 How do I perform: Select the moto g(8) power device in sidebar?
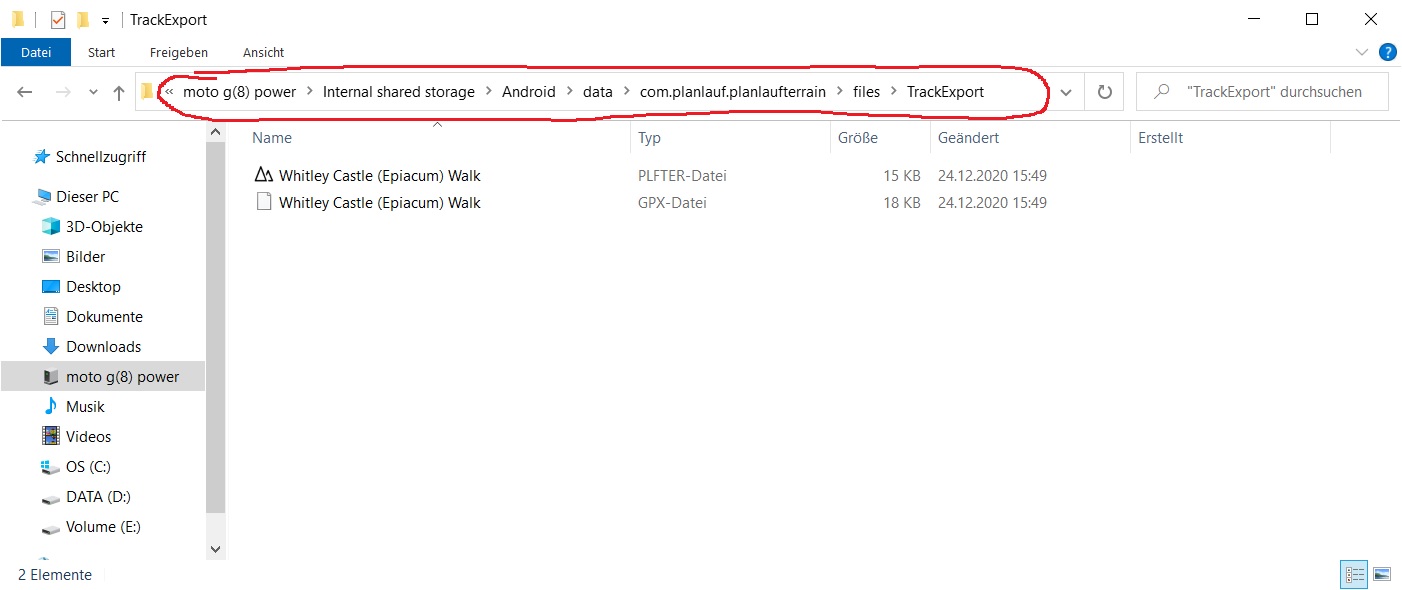pyautogui.click(x=122, y=376)
